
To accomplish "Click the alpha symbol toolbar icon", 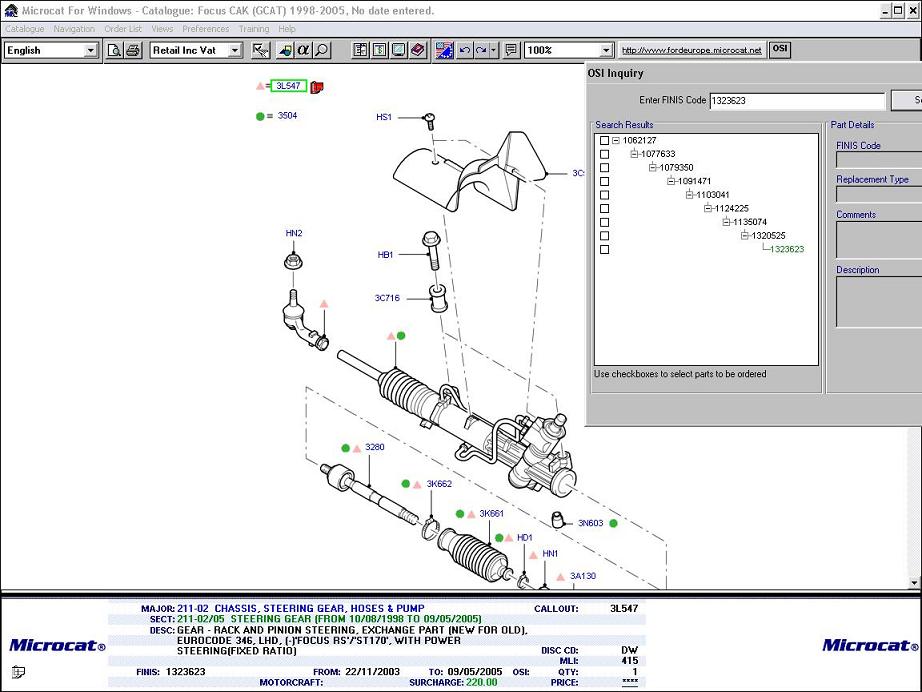I will (304, 50).
